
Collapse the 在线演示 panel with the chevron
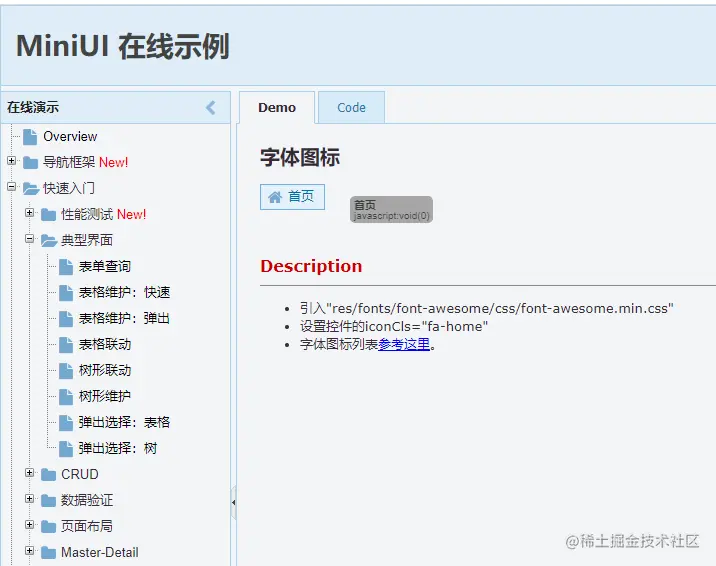click(211, 108)
